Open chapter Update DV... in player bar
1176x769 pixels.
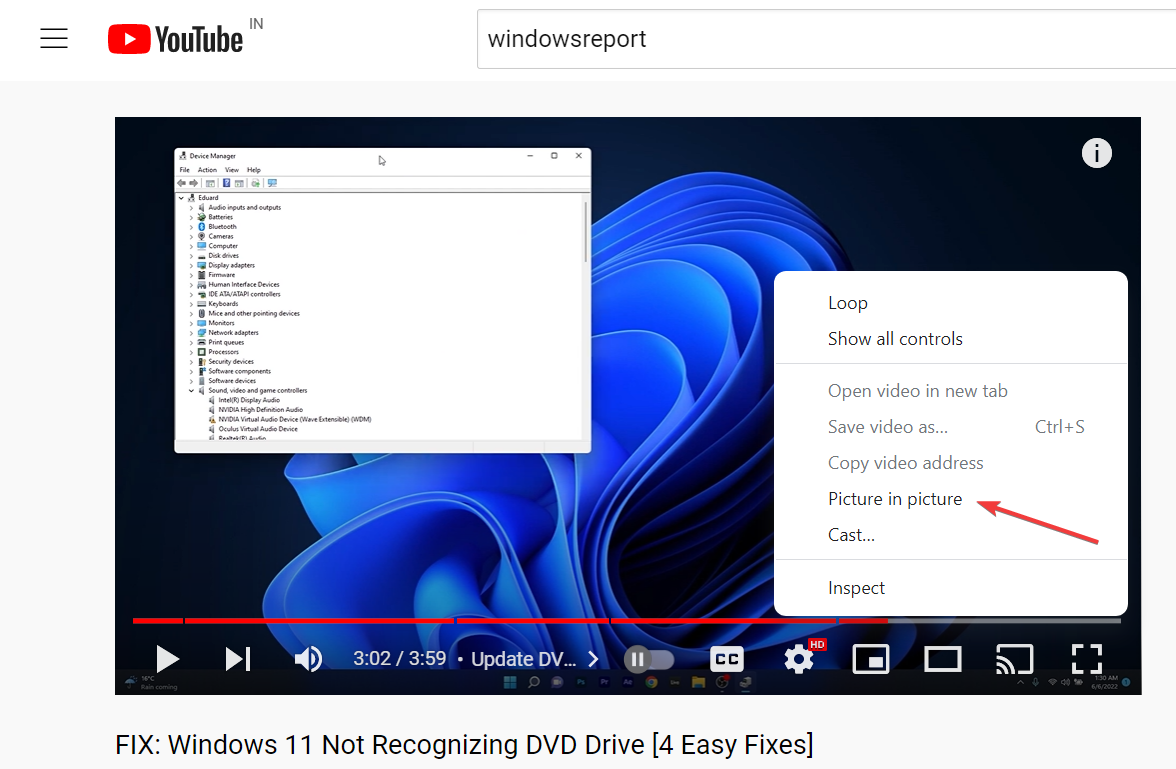click(x=524, y=659)
